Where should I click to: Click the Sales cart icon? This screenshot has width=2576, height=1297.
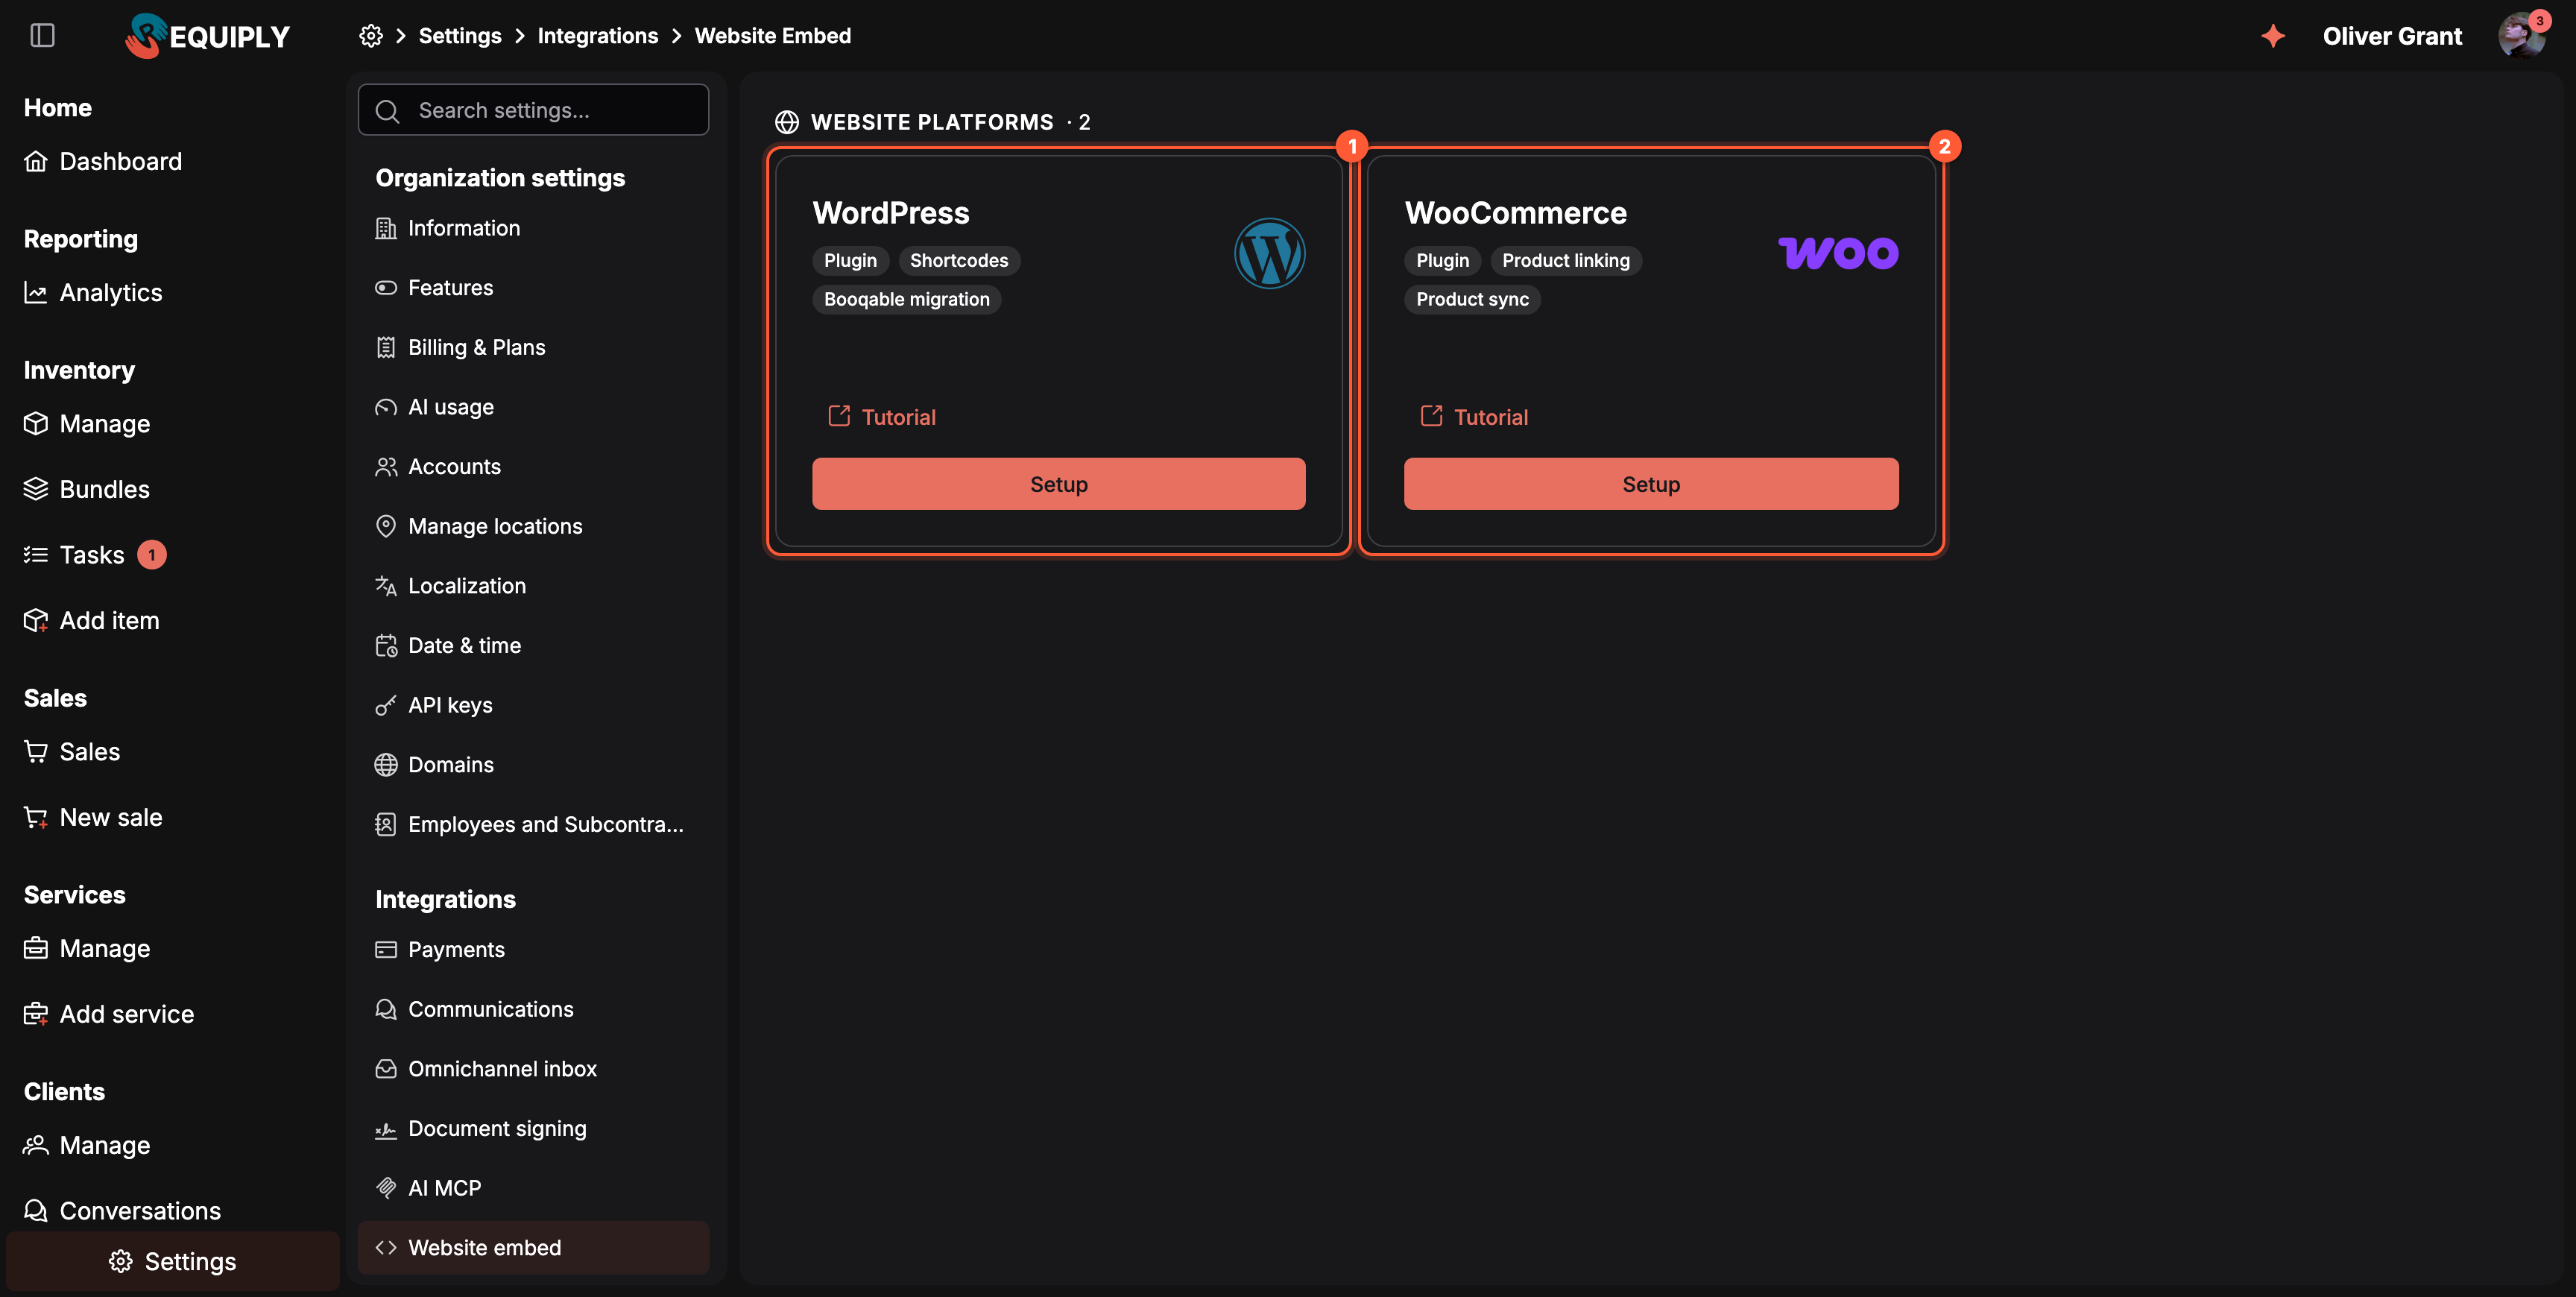point(36,751)
